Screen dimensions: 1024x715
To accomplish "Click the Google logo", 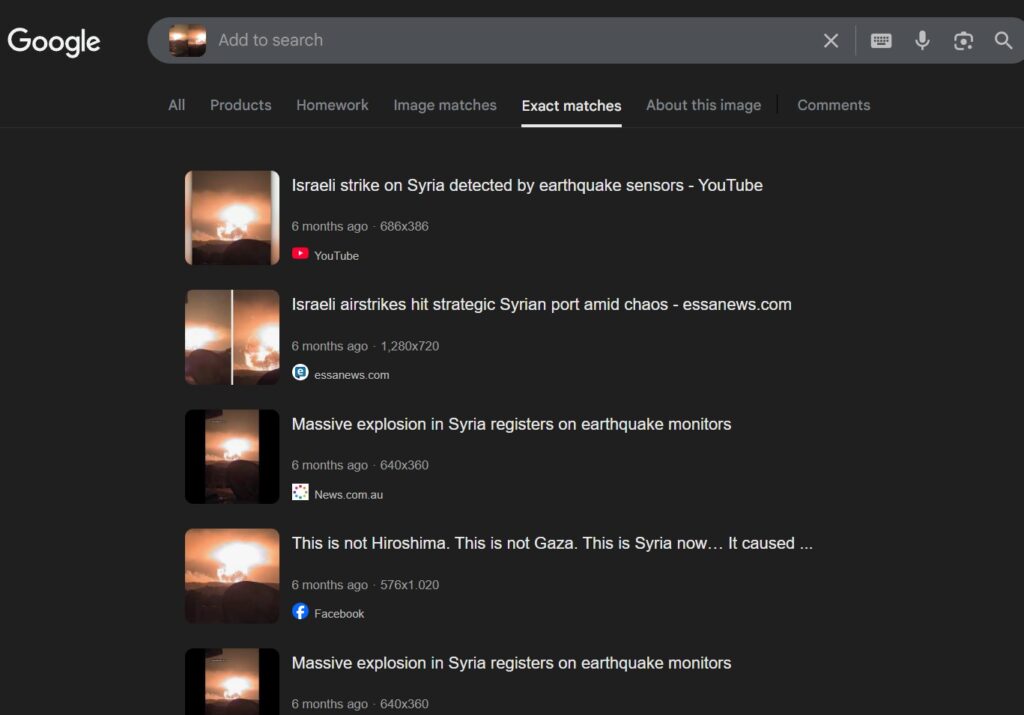I will pyautogui.click(x=54, y=42).
